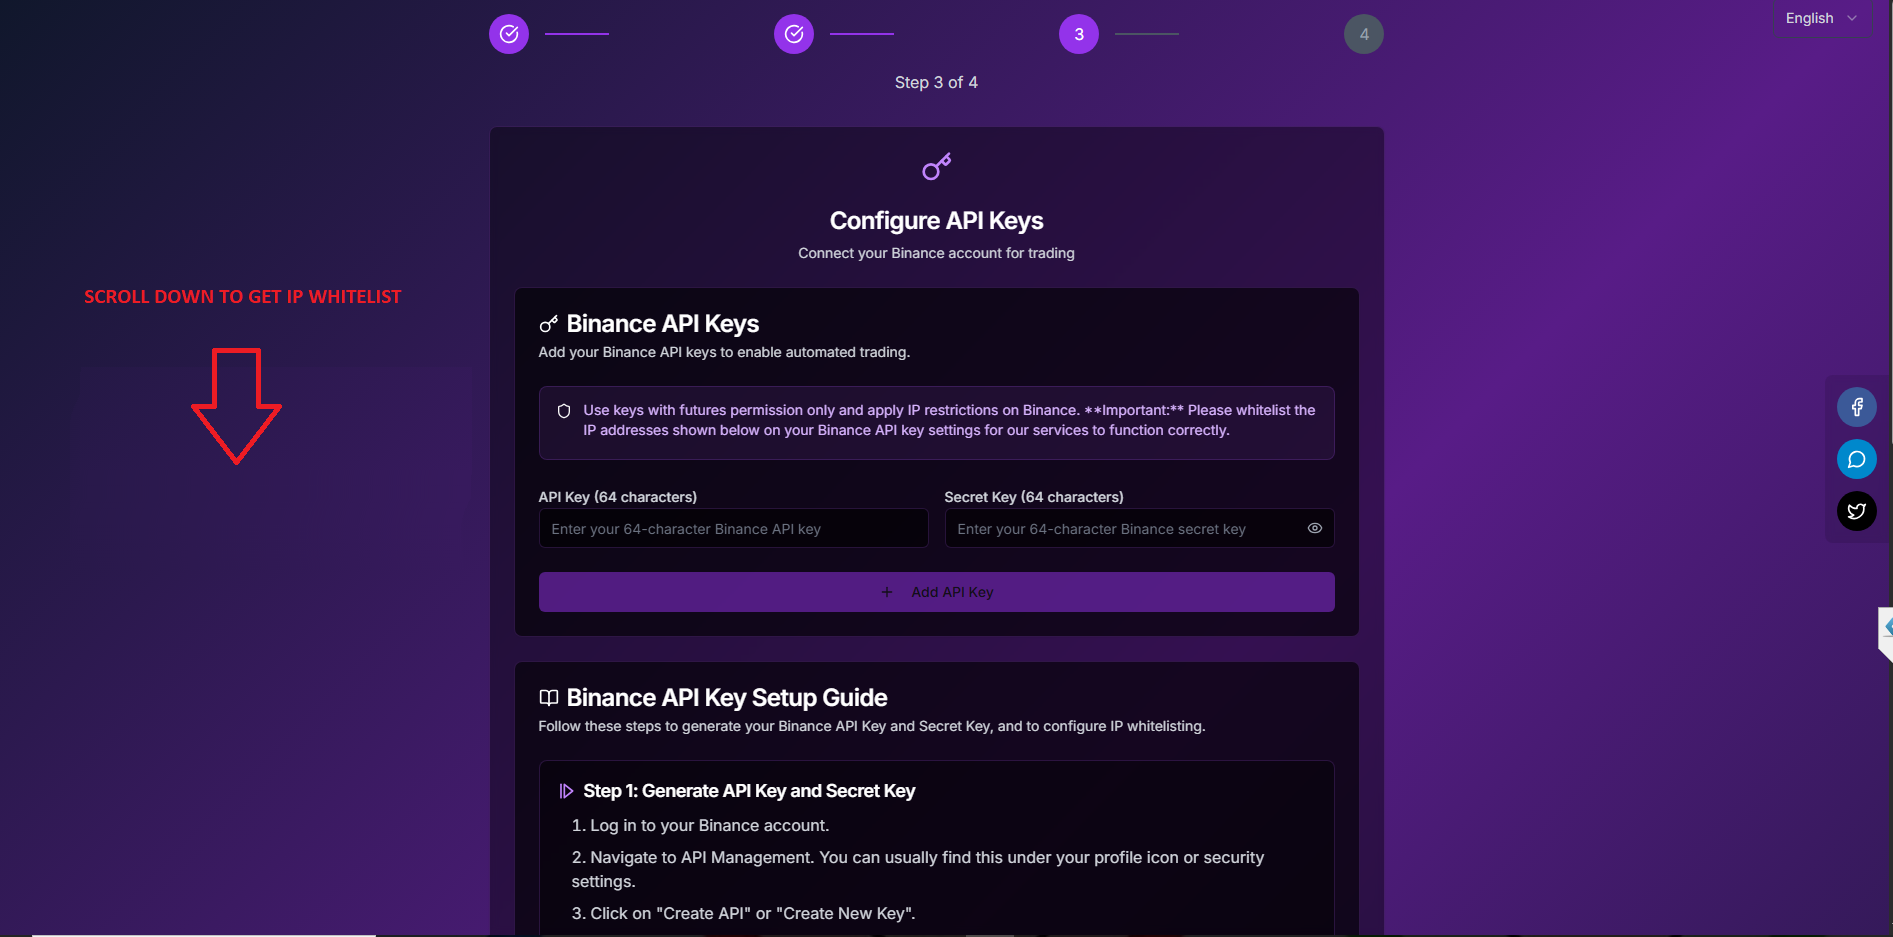The height and width of the screenshot is (937, 1893).
Task: Click the Configure API Keys heading
Action: pos(937,220)
